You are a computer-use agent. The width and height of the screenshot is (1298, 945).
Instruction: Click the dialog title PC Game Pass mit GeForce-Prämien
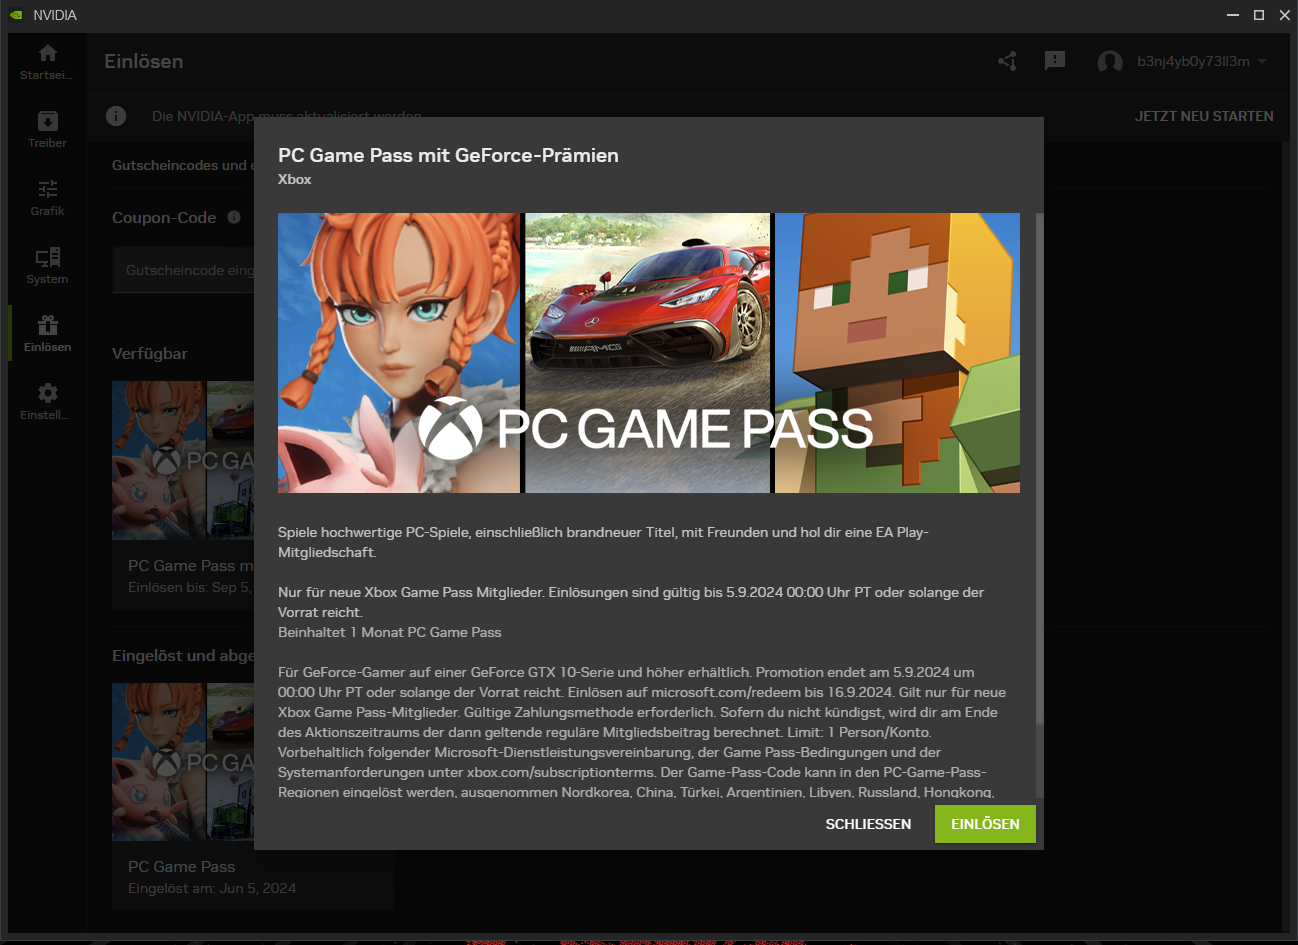click(448, 155)
